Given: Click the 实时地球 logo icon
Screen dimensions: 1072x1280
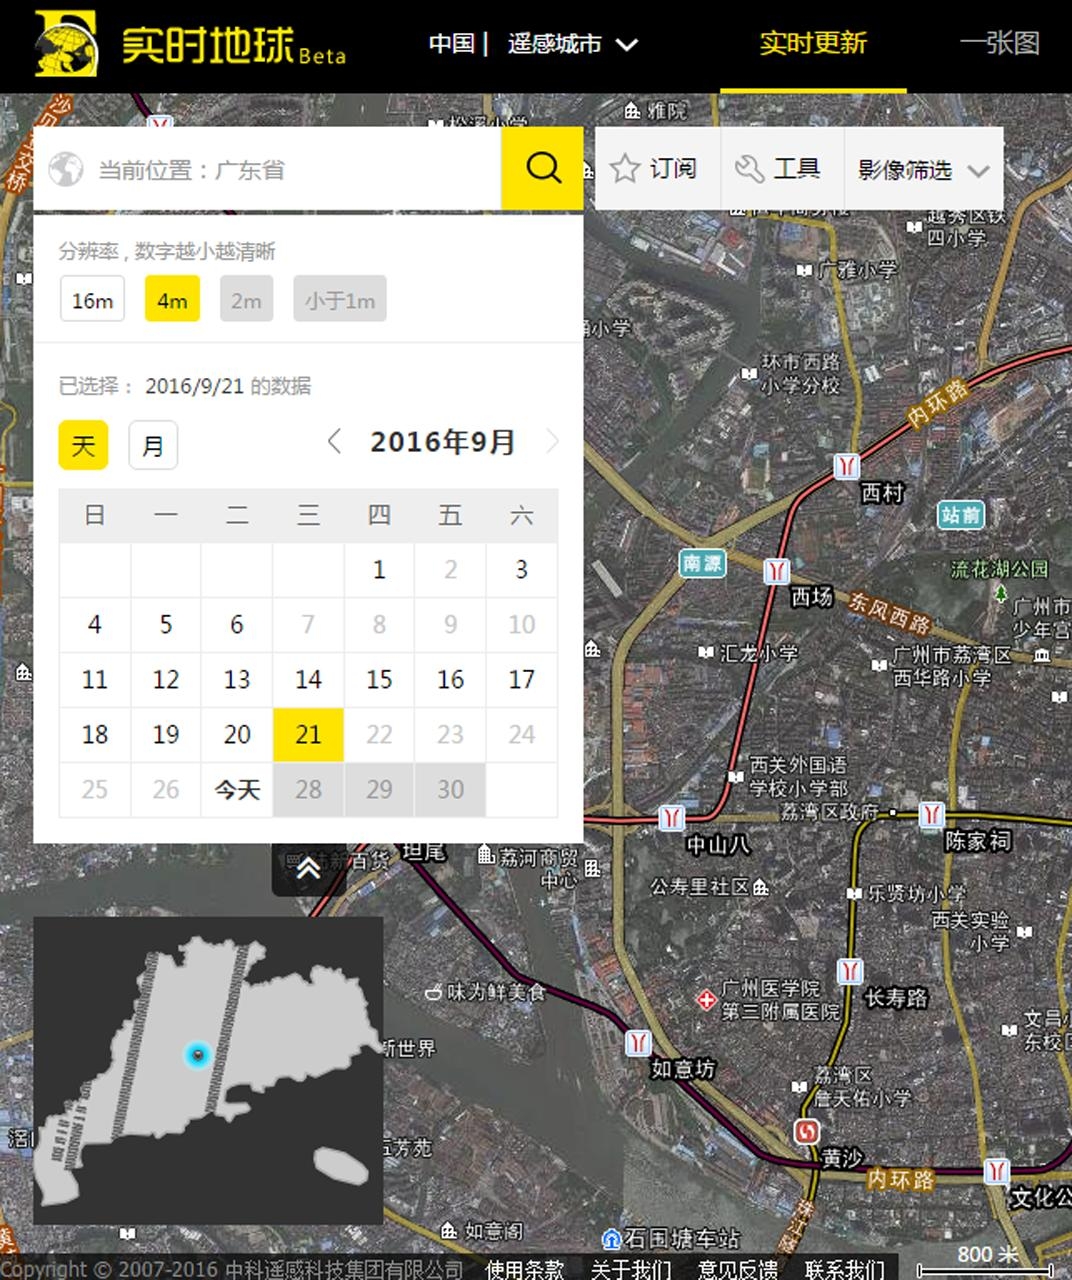Looking at the screenshot, I should point(66,44).
